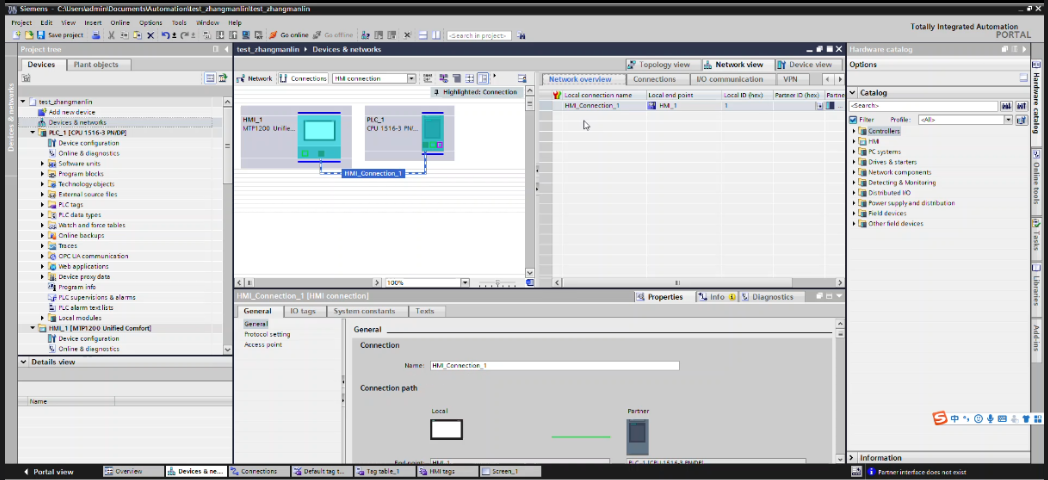Collapse the Catalog section header

coord(853,93)
